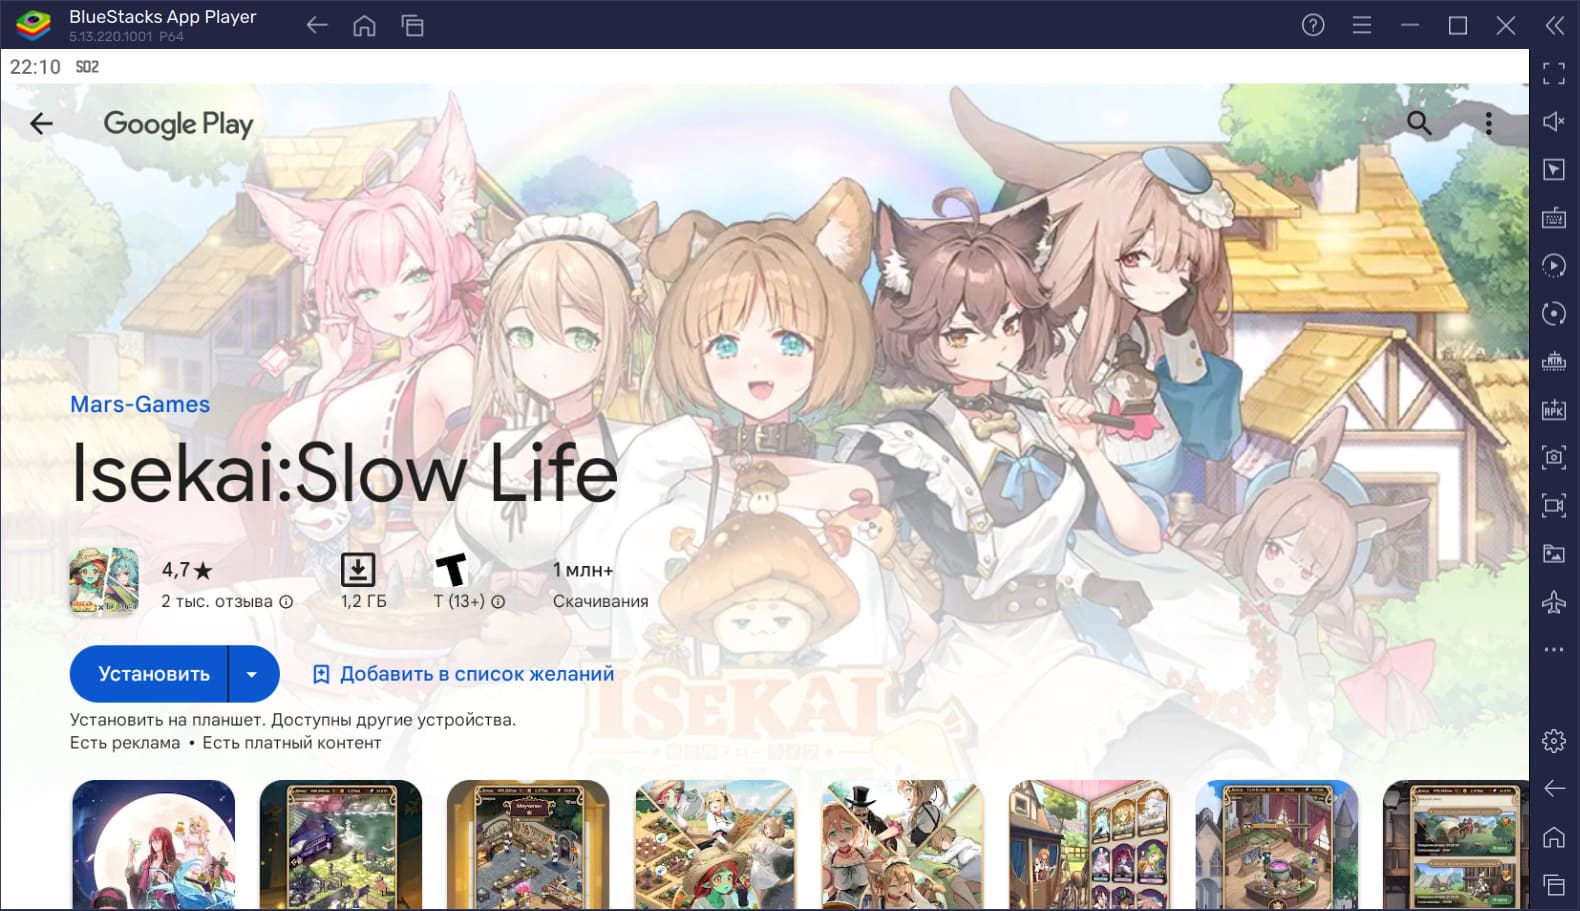
Task: Go to BlueStacks home from title bar
Action: [x=365, y=26]
